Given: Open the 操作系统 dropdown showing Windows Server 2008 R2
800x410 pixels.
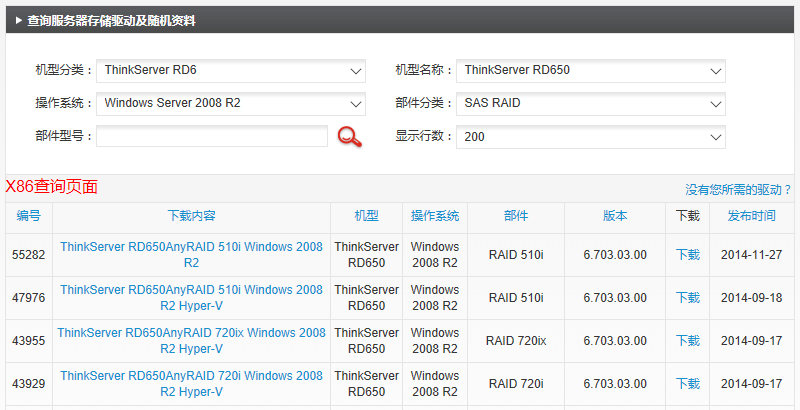Looking at the screenshot, I should point(231,104).
